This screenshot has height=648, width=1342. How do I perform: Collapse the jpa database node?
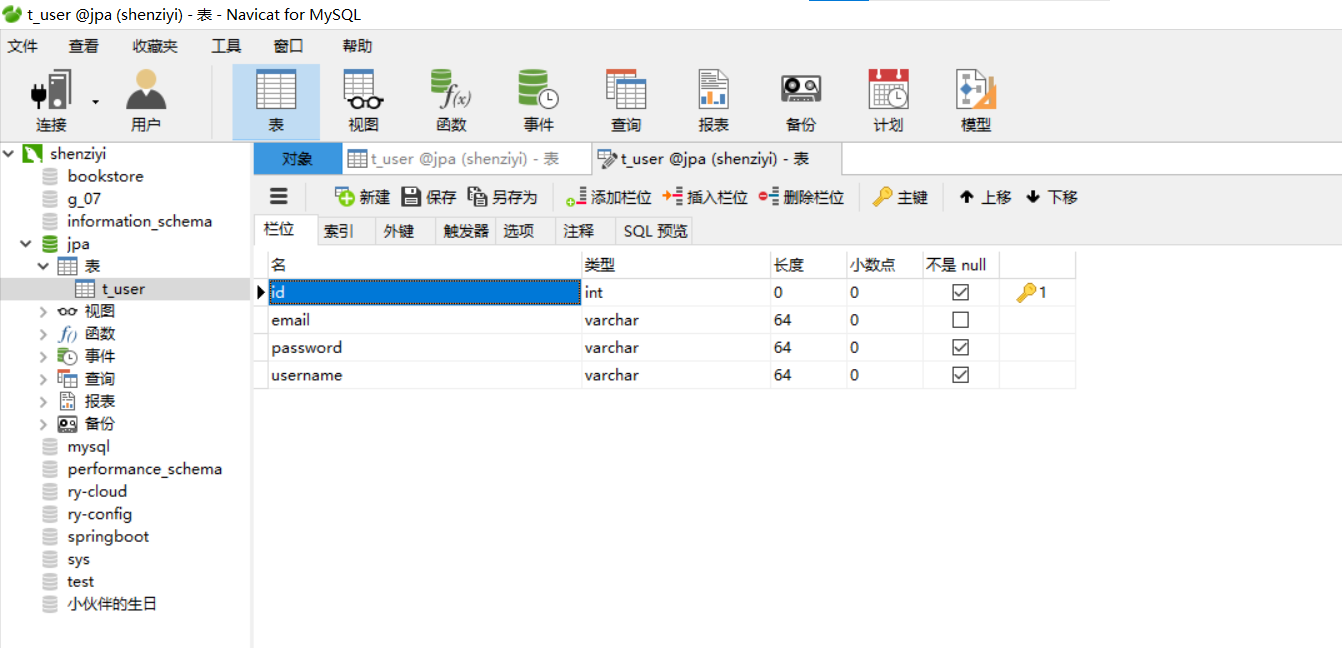(x=27, y=244)
